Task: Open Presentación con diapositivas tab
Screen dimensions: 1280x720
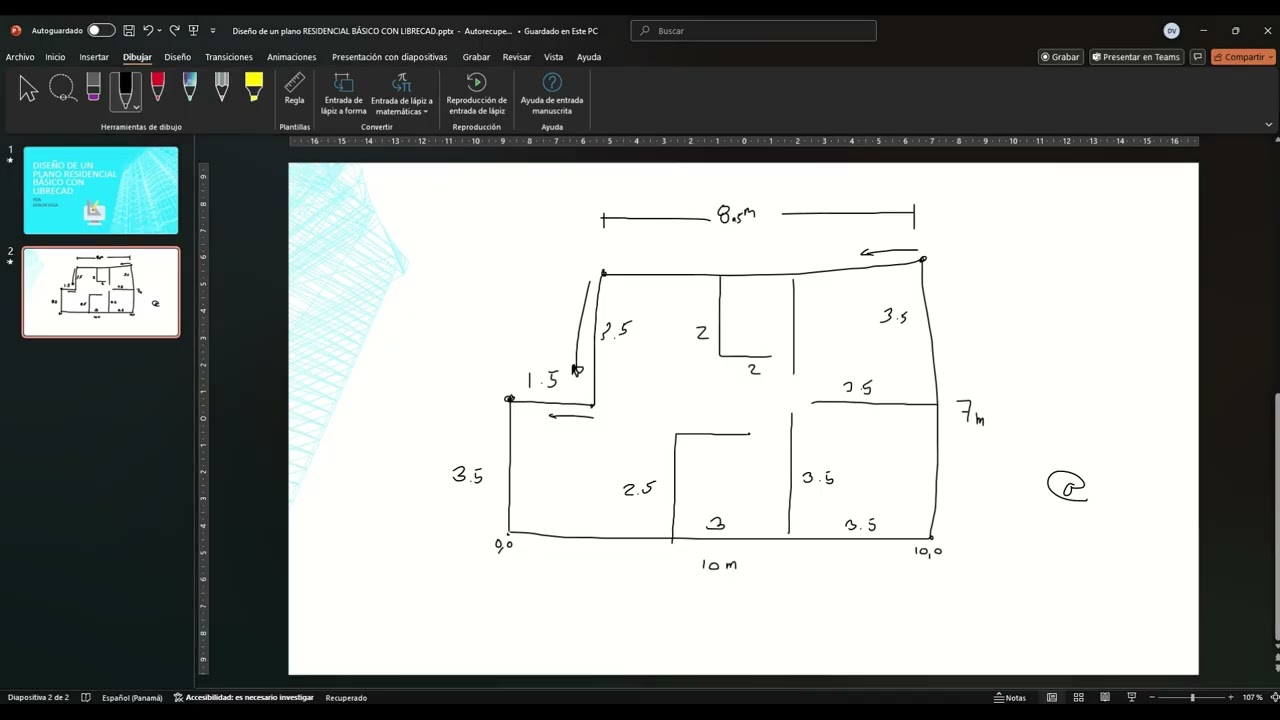Action: (389, 57)
